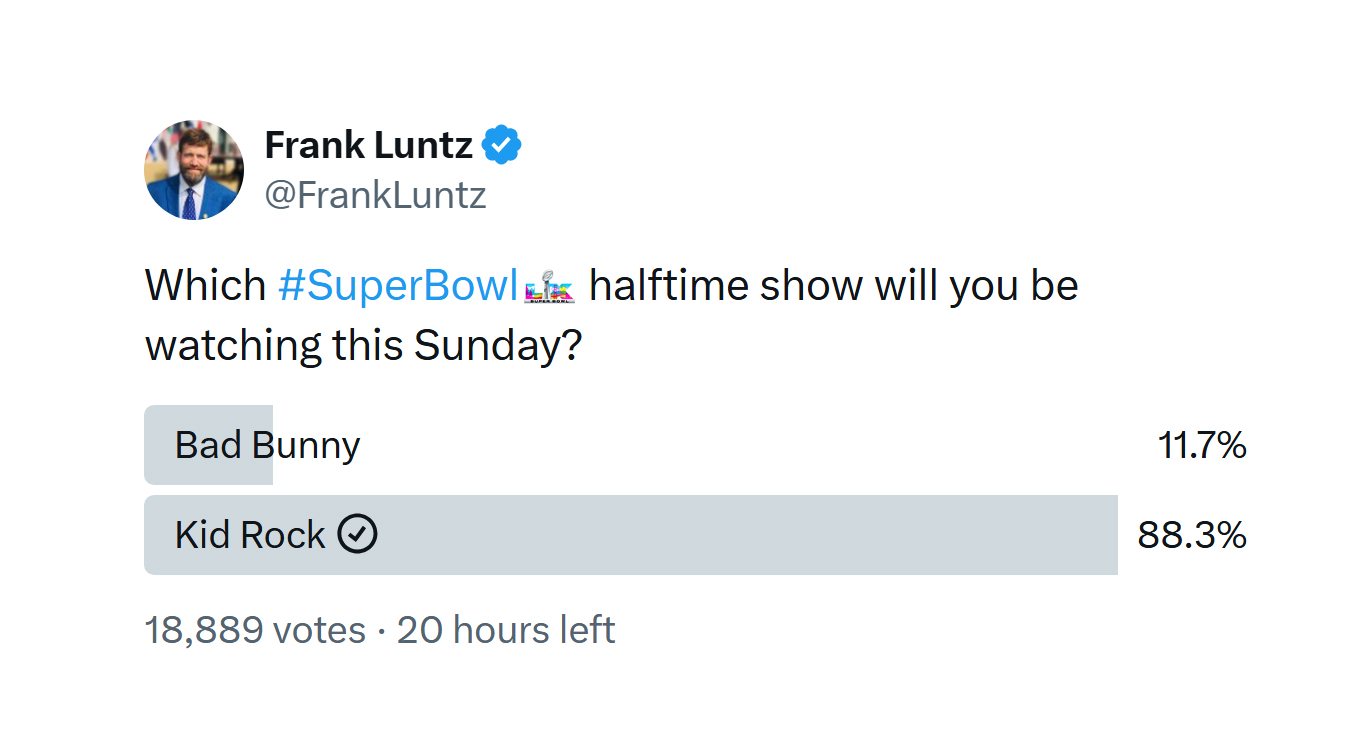
Task: Click the blue verified badge
Action: tap(501, 146)
